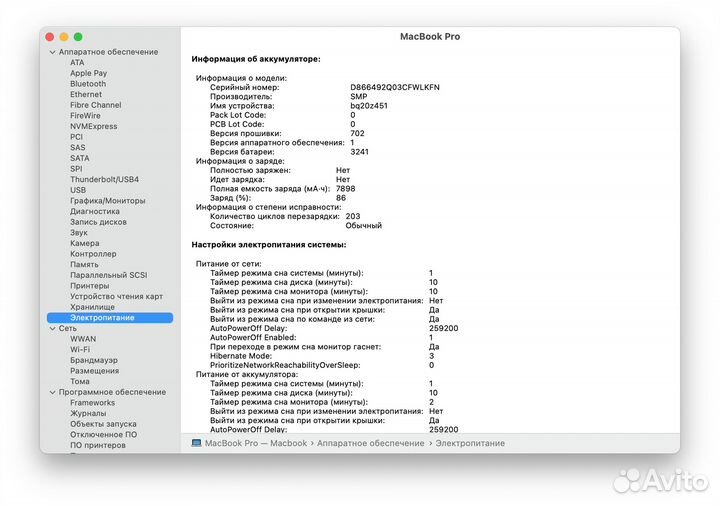Click Аппаратное обеспечение in the path bar

tap(371, 443)
